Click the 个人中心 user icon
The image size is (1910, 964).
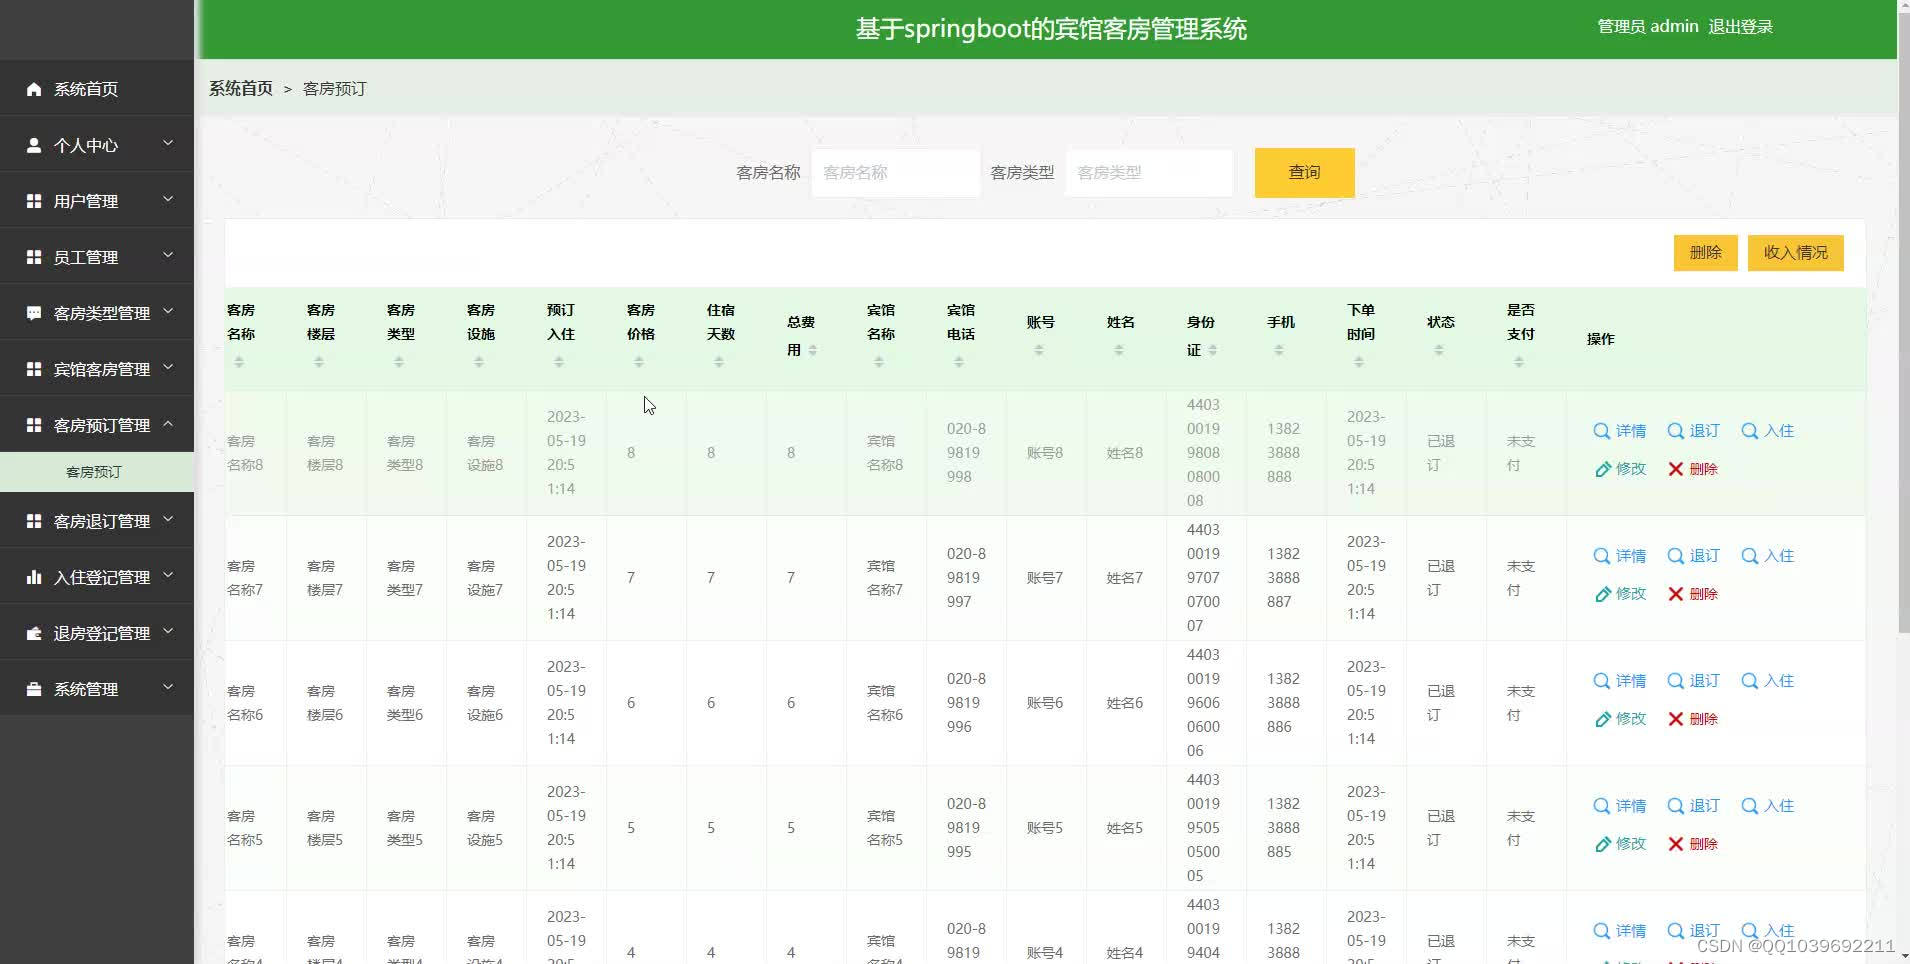[x=33, y=145]
